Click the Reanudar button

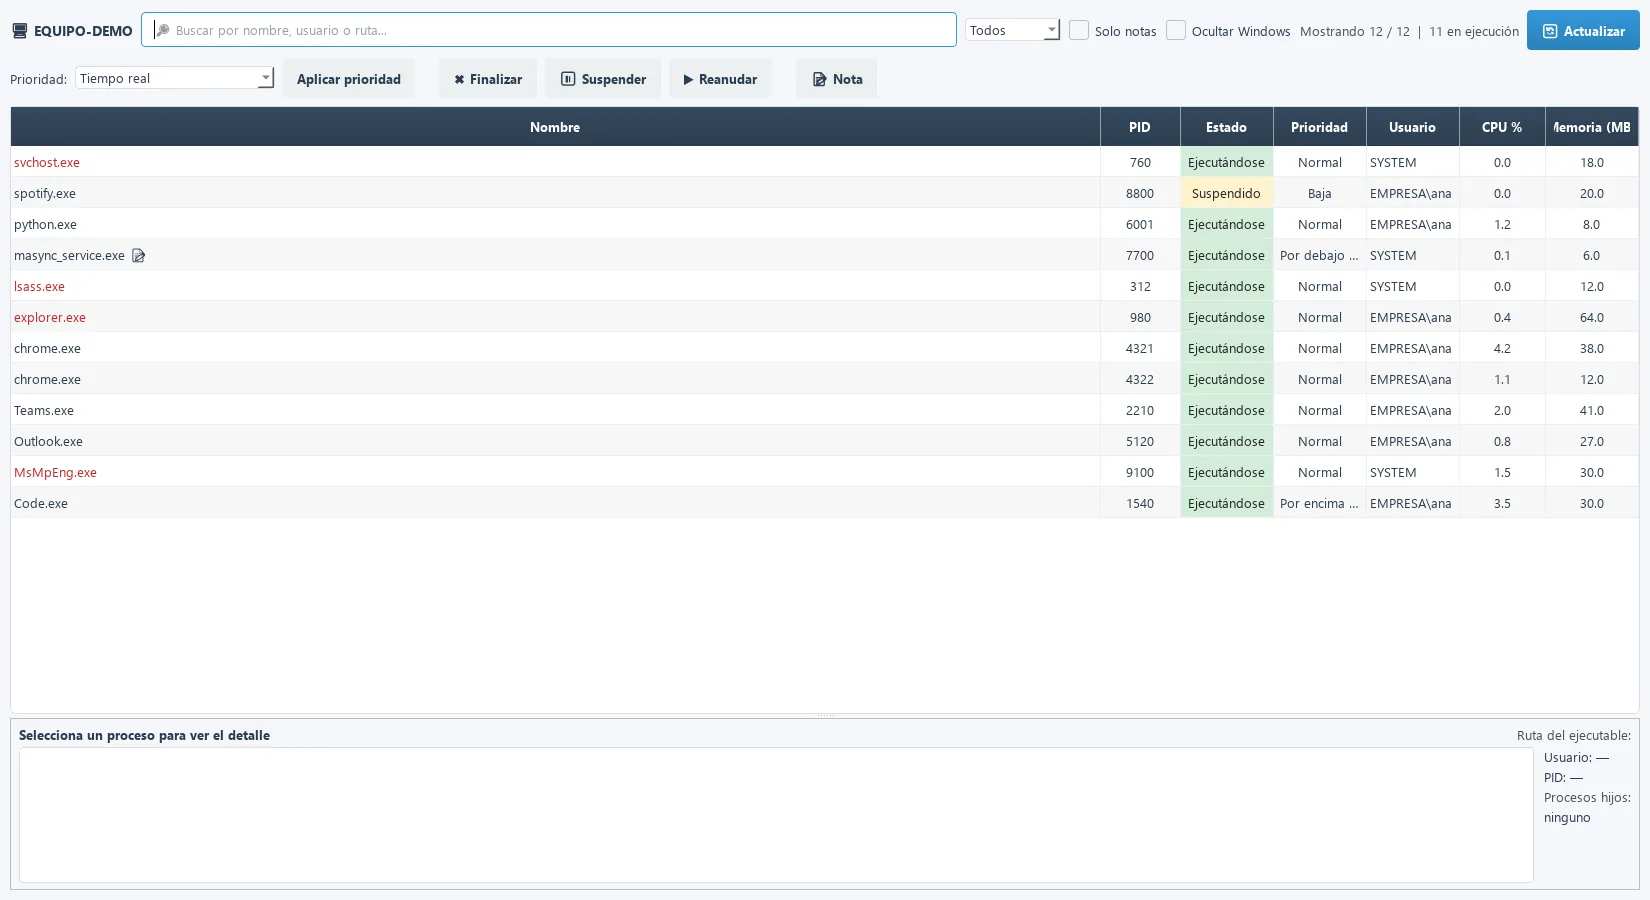click(x=720, y=79)
